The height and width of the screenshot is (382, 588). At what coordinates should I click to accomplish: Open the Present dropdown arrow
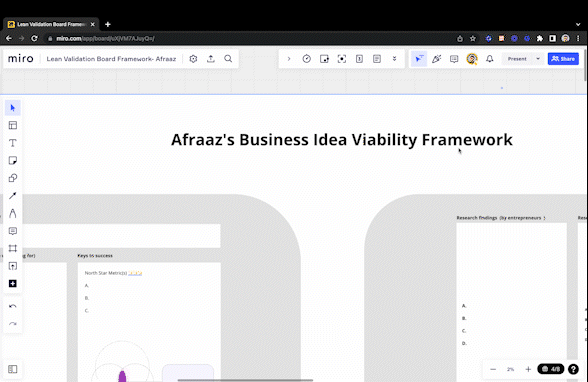tap(538, 59)
